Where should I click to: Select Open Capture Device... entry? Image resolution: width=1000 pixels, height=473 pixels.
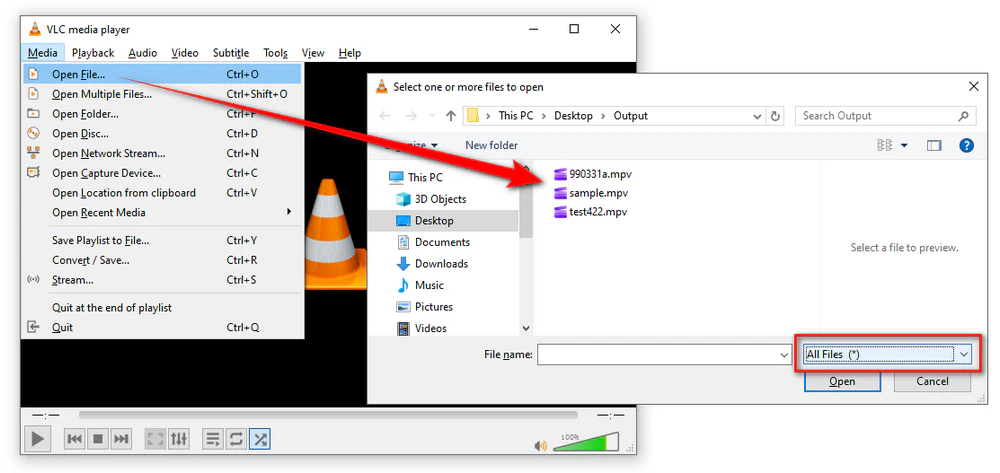tap(162, 173)
